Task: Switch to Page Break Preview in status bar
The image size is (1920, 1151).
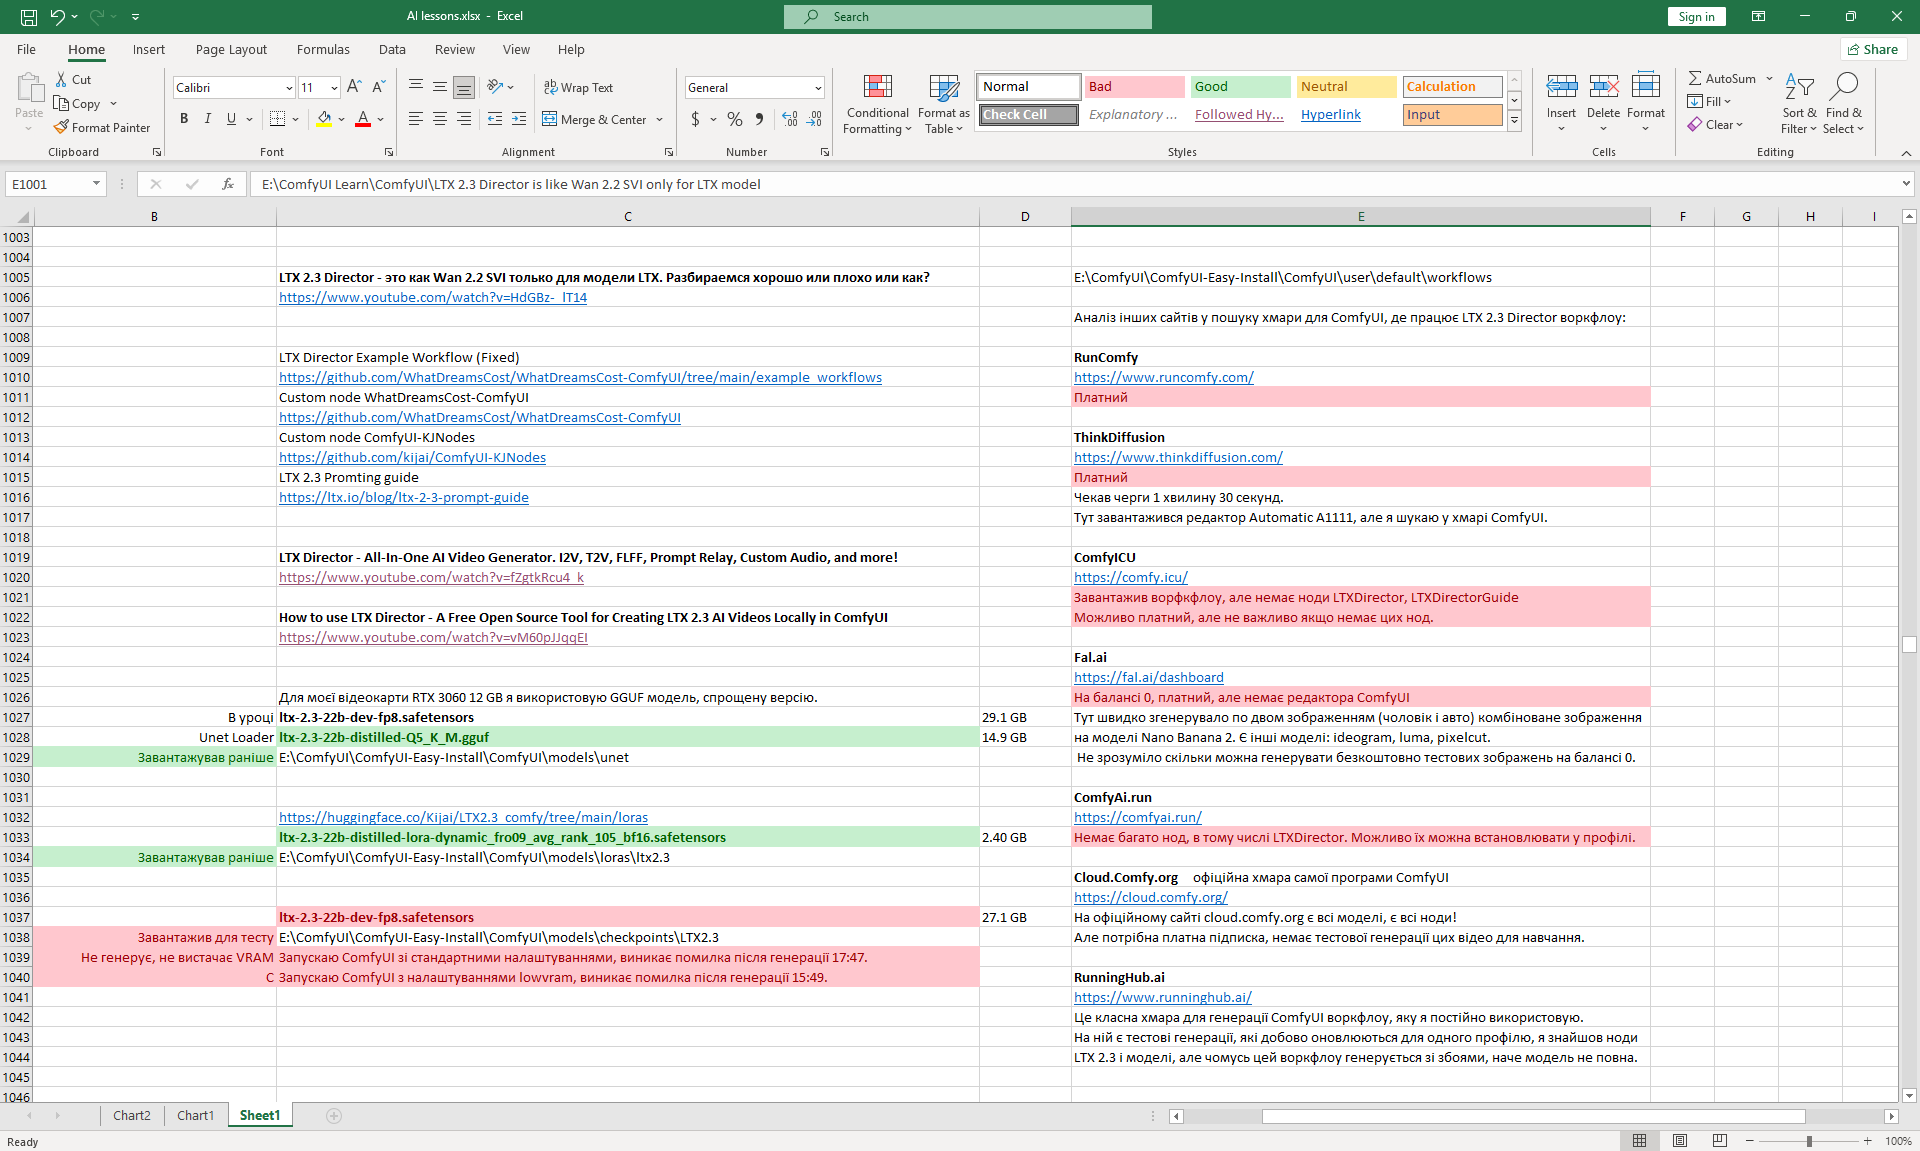Action: (1720, 1141)
